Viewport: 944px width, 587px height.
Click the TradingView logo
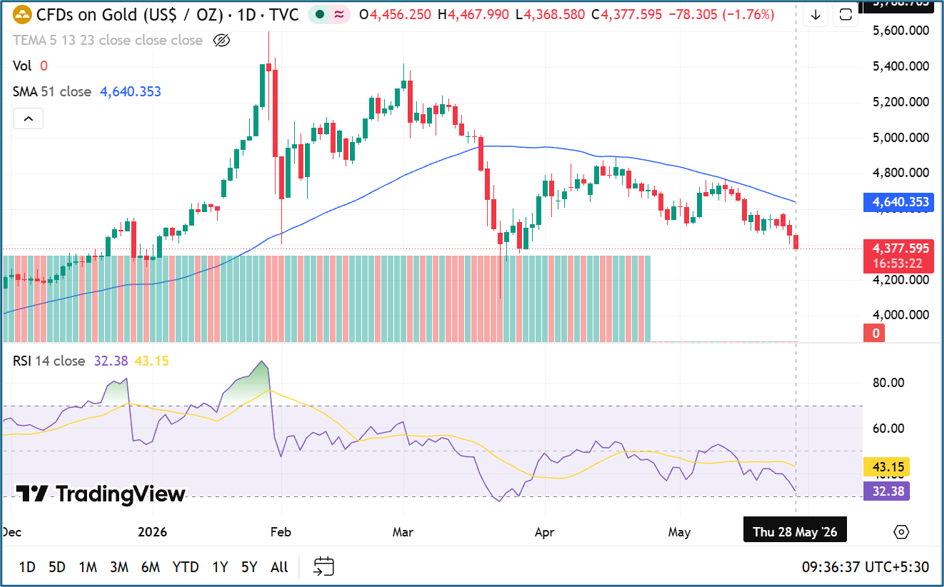[101, 494]
